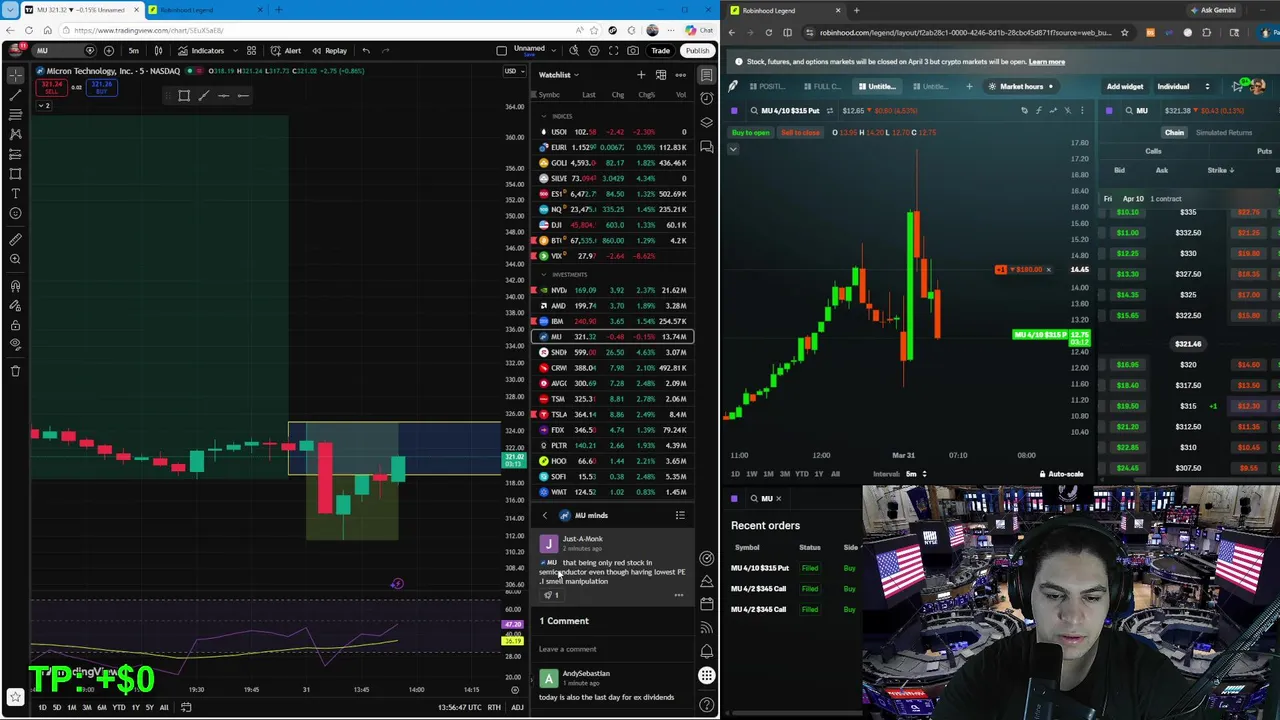Click the Learn more link in Robinhood banner
This screenshot has width=1280, height=720.
click(1047, 61)
